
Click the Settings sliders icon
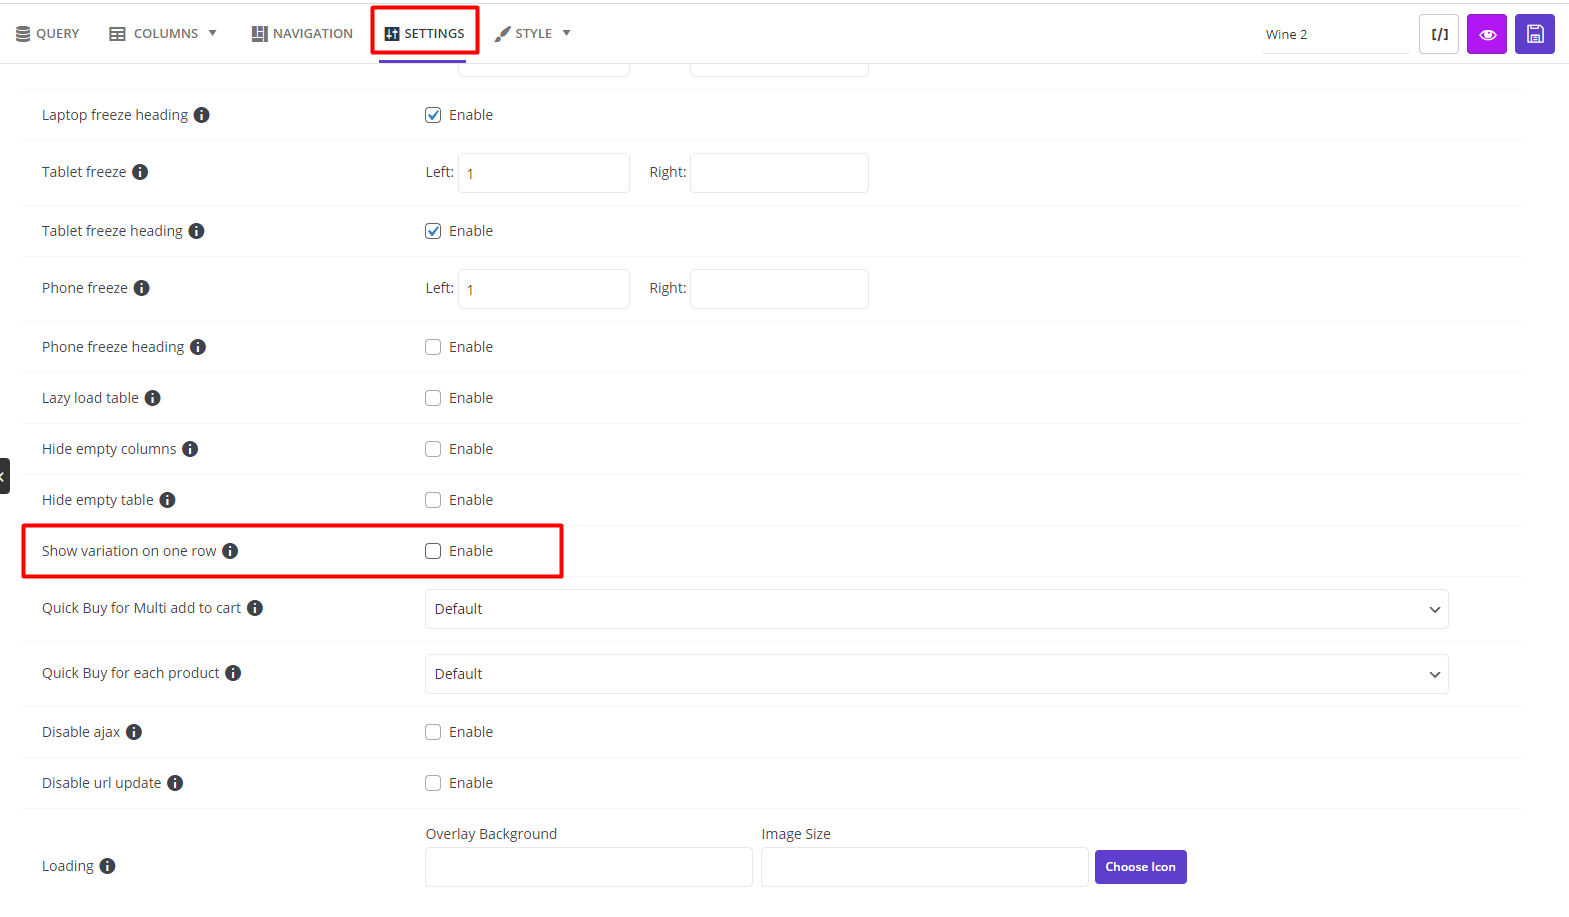pyautogui.click(x=392, y=34)
